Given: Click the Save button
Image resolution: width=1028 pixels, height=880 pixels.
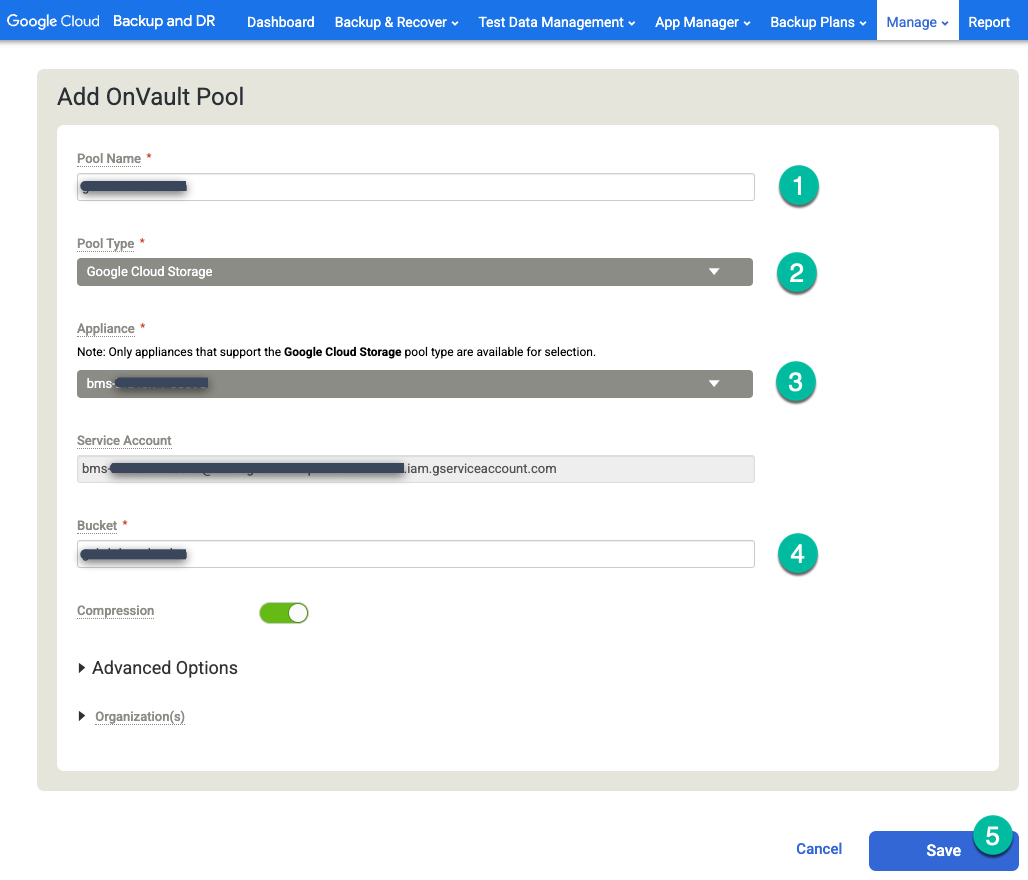Looking at the screenshot, I should (x=943, y=850).
